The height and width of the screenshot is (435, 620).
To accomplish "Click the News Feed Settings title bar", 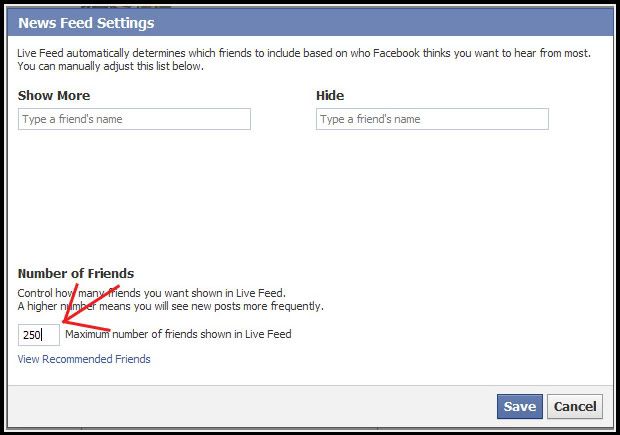I will pyautogui.click(x=310, y=23).
